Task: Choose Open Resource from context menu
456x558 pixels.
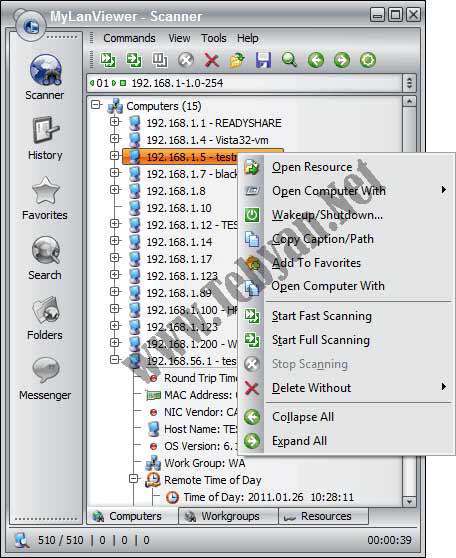Action: tap(345, 167)
